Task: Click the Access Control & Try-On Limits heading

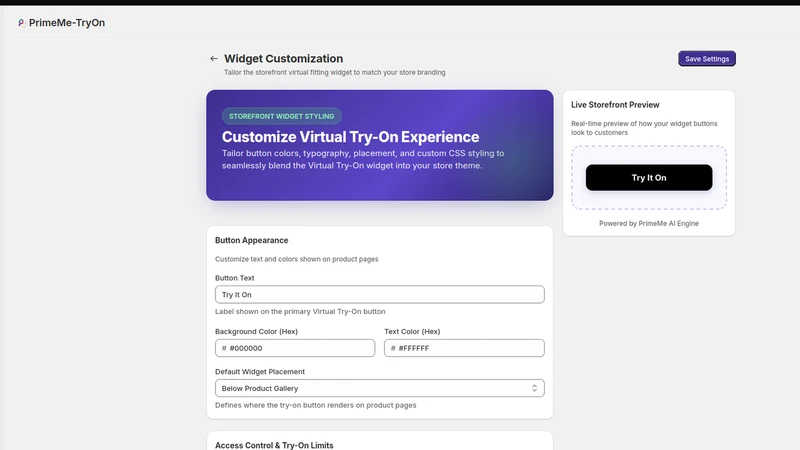Action: tap(274, 445)
